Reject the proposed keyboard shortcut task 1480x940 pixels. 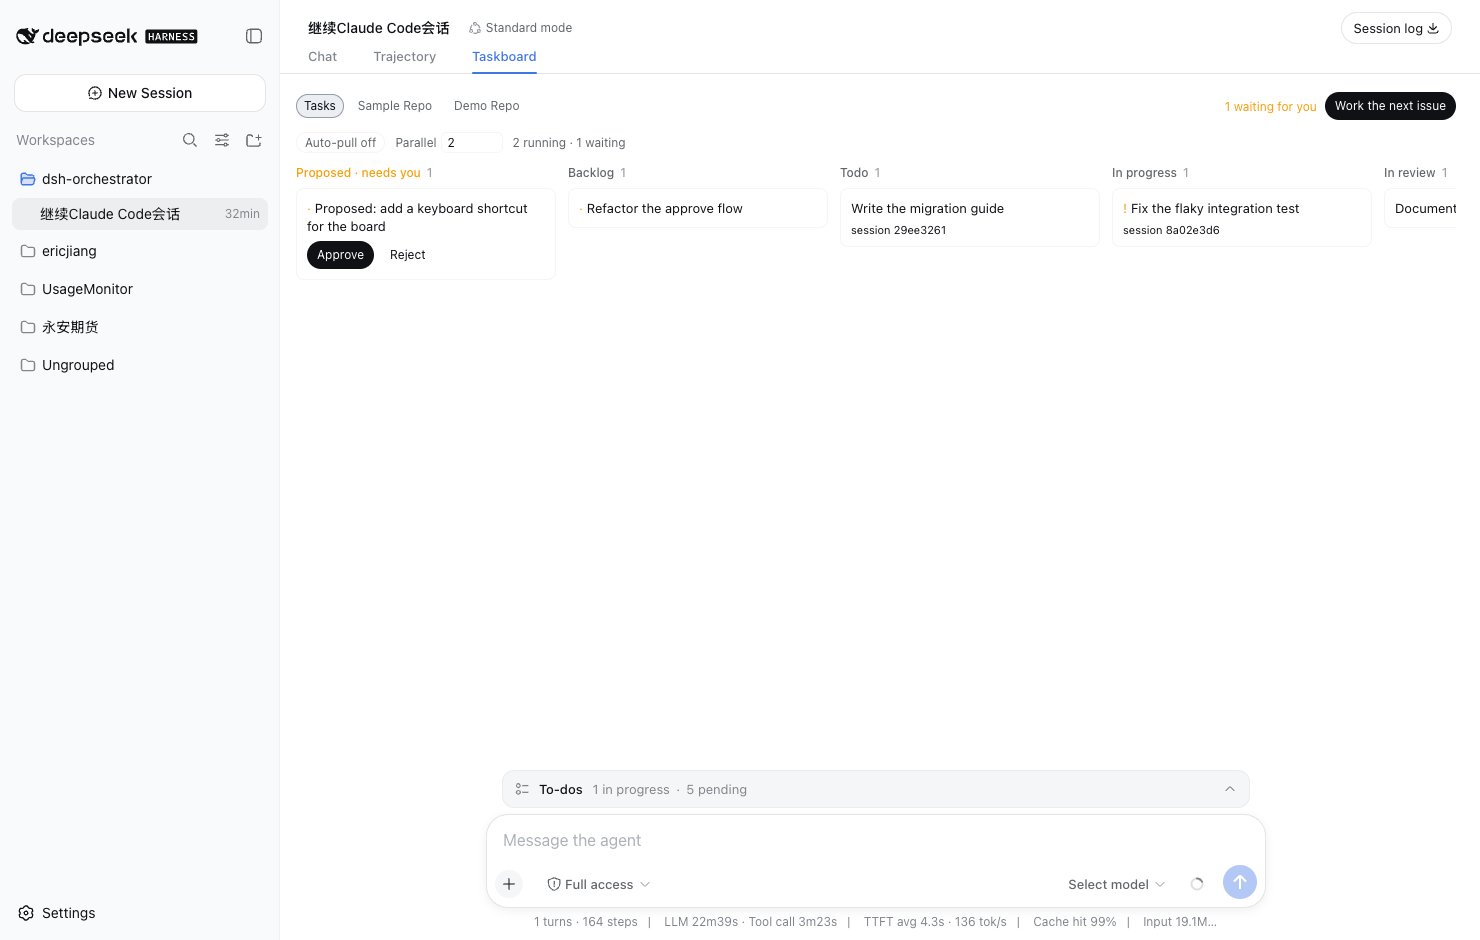[x=408, y=255]
